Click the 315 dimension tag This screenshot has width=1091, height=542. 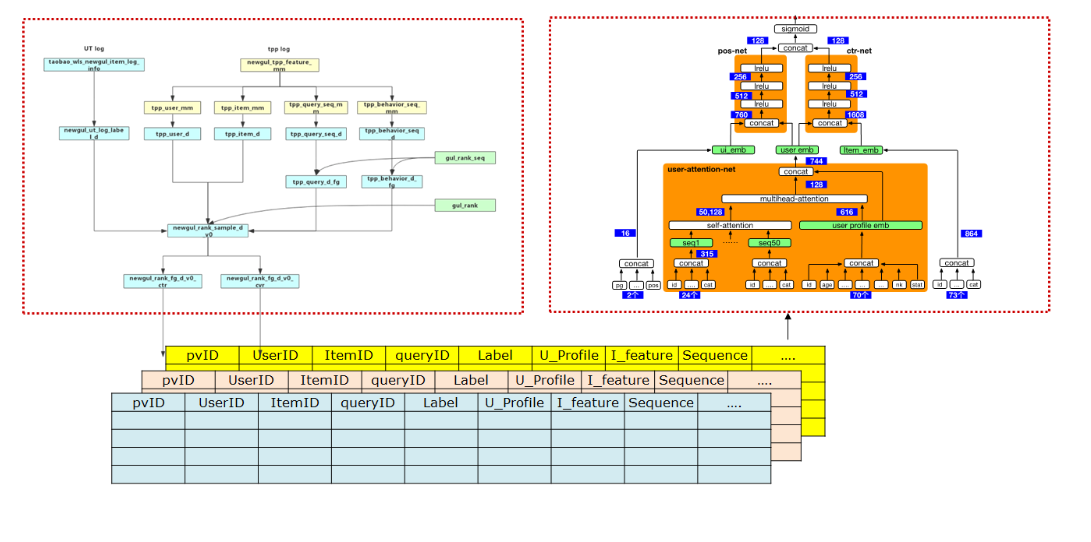point(706,253)
